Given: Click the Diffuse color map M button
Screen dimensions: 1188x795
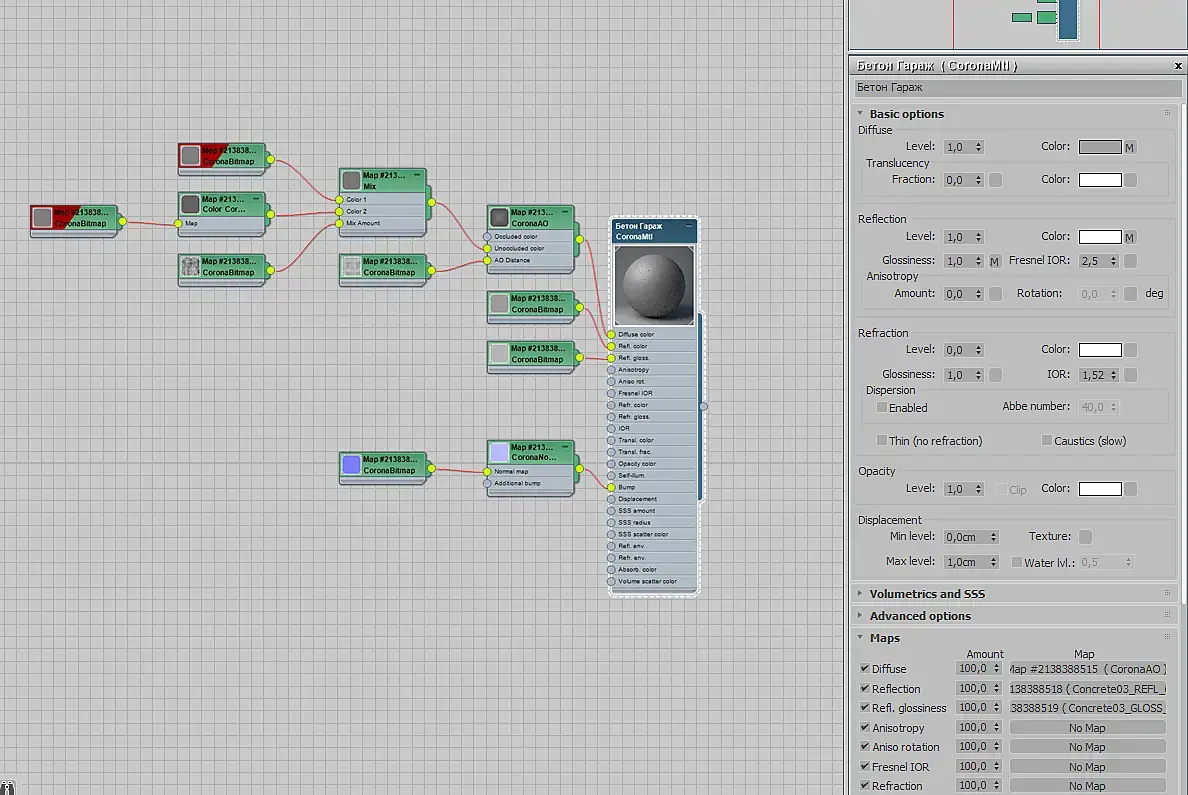Looking at the screenshot, I should pyautogui.click(x=1130, y=147).
